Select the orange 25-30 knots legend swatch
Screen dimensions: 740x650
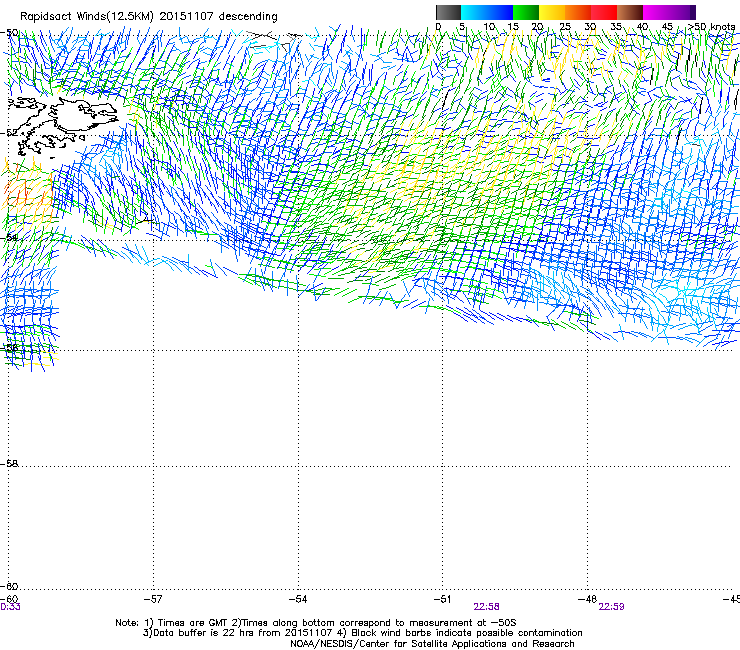pos(578,12)
